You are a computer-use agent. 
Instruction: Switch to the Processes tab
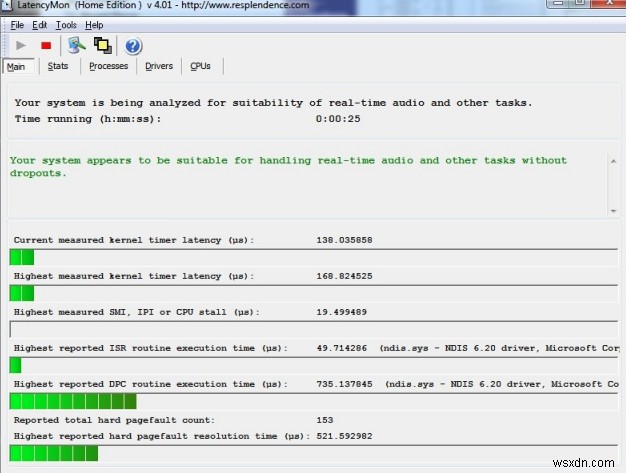[109, 66]
